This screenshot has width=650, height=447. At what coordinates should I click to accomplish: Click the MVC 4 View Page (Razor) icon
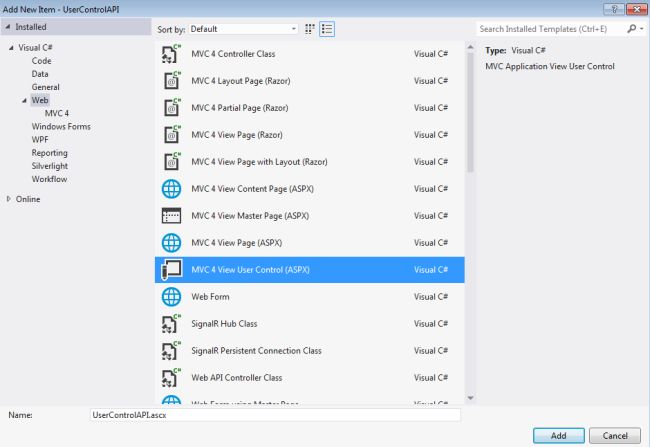click(171, 135)
